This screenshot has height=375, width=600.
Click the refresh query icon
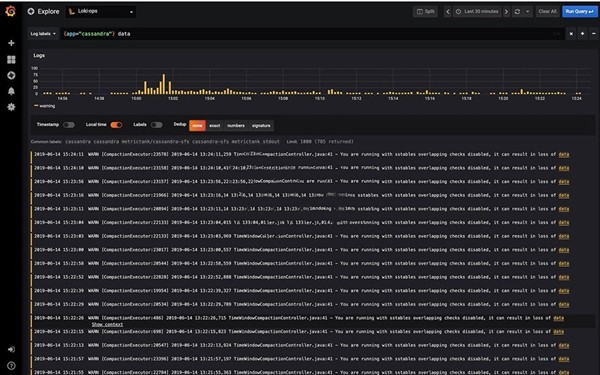517,11
